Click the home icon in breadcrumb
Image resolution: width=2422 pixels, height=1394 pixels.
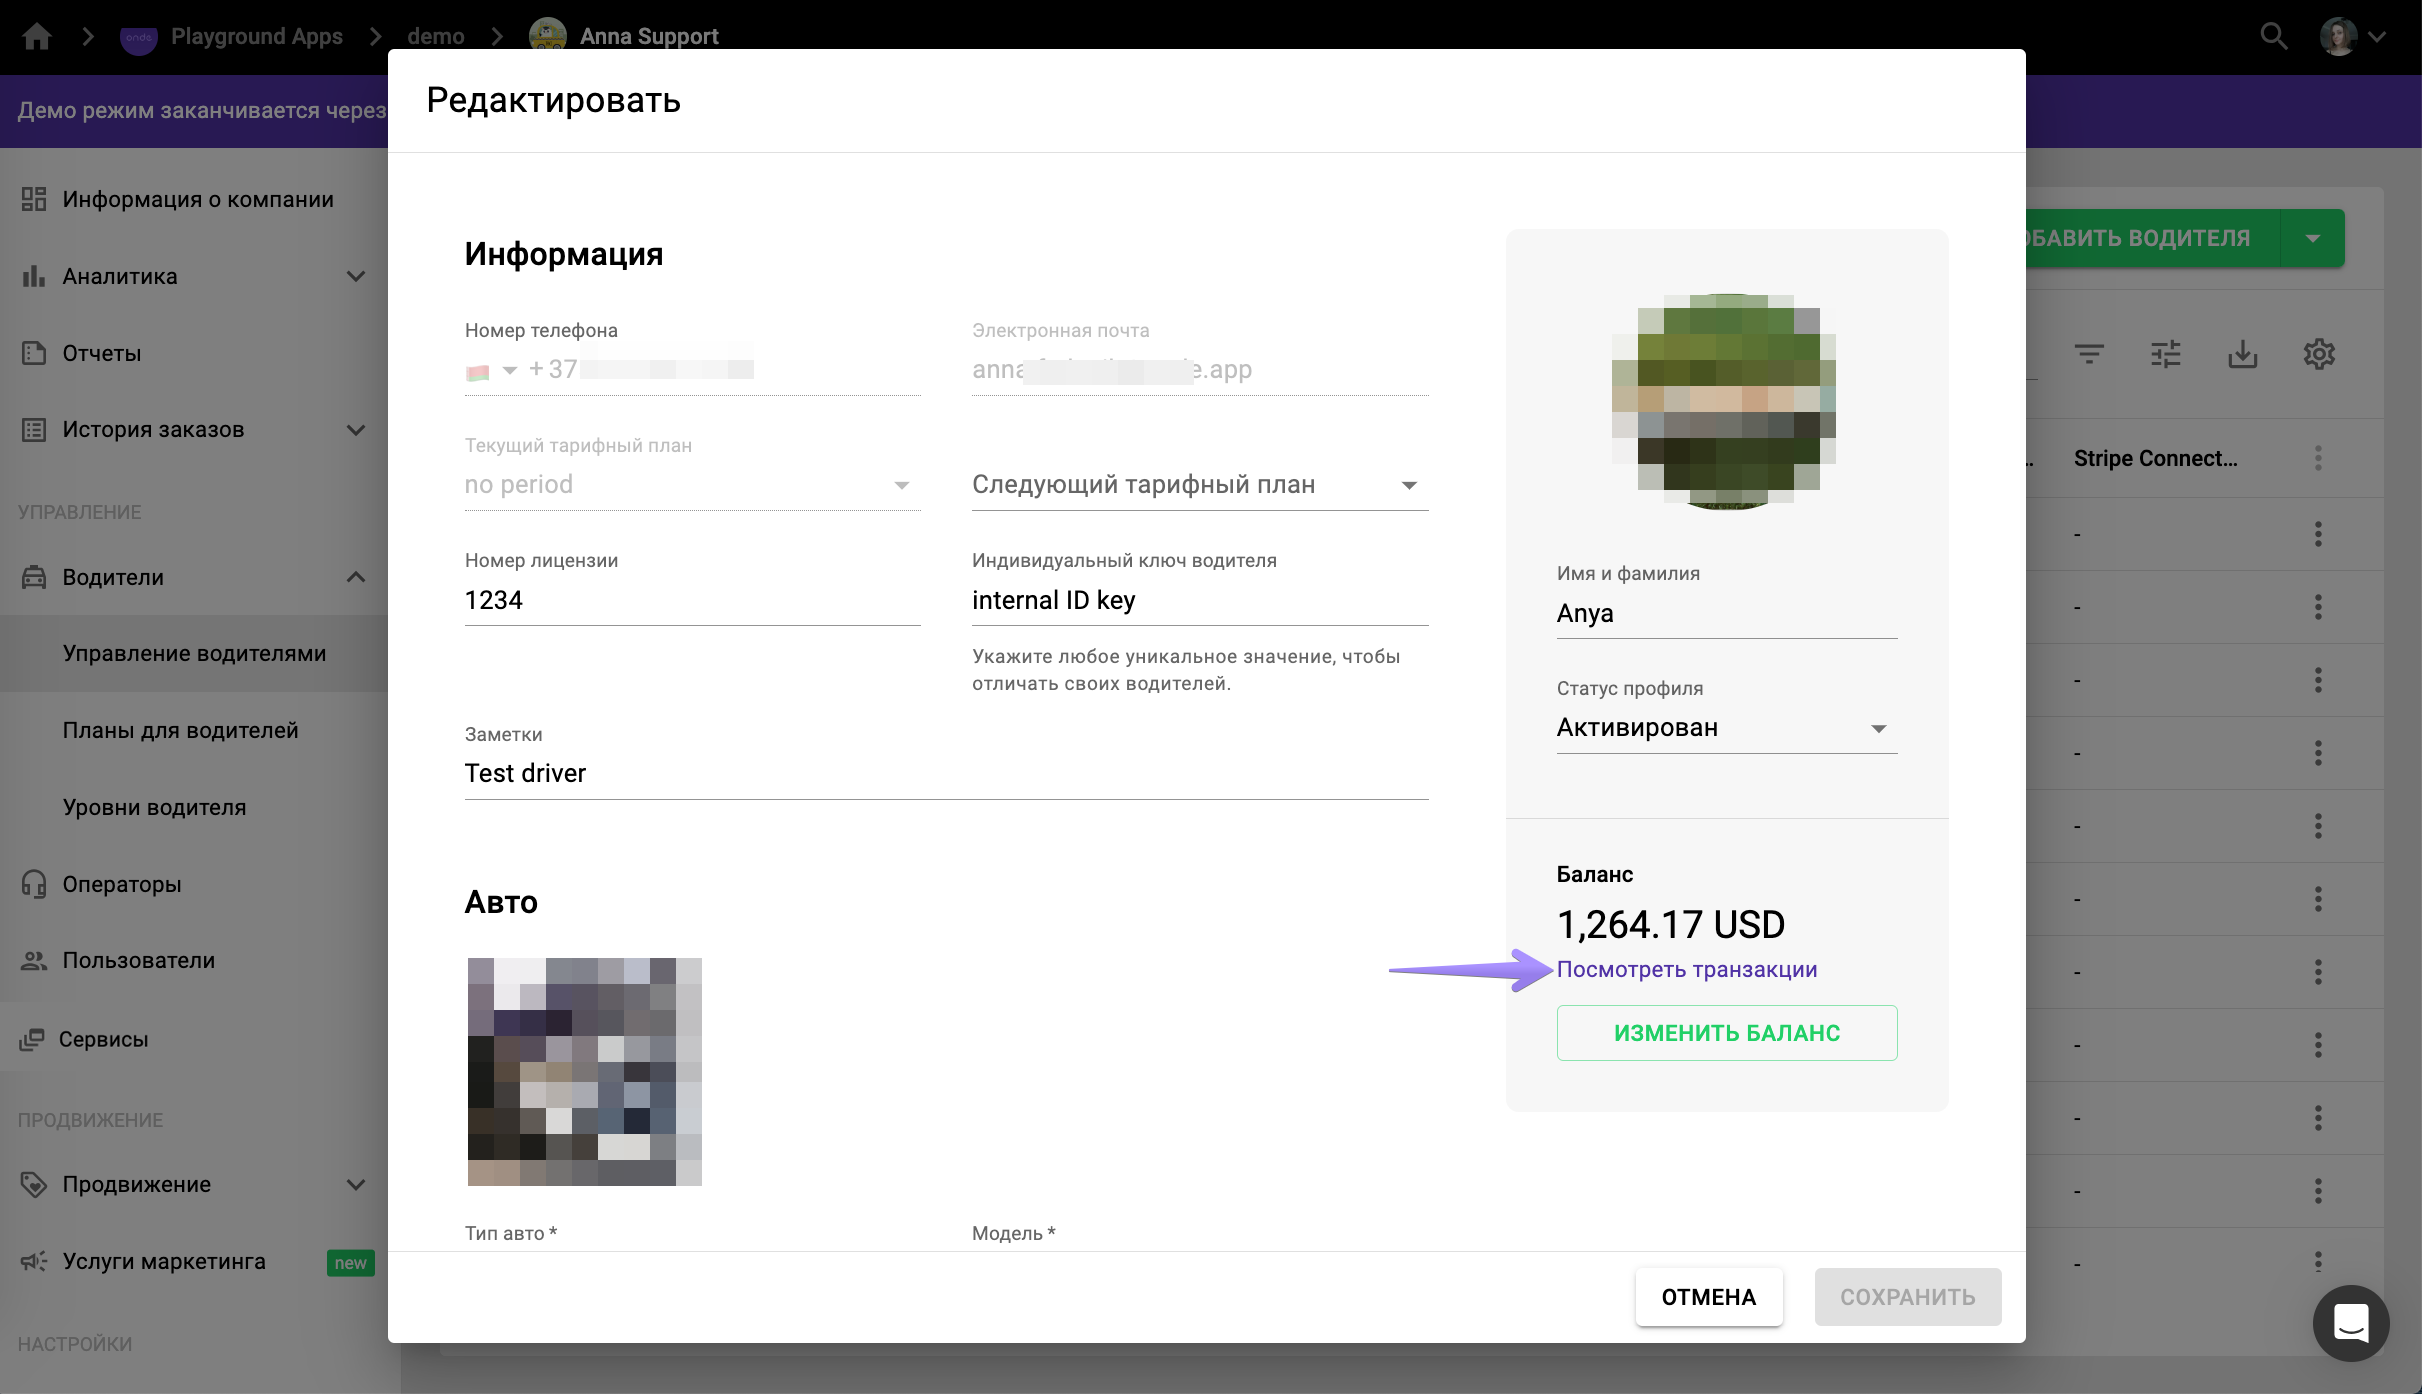coord(37,37)
